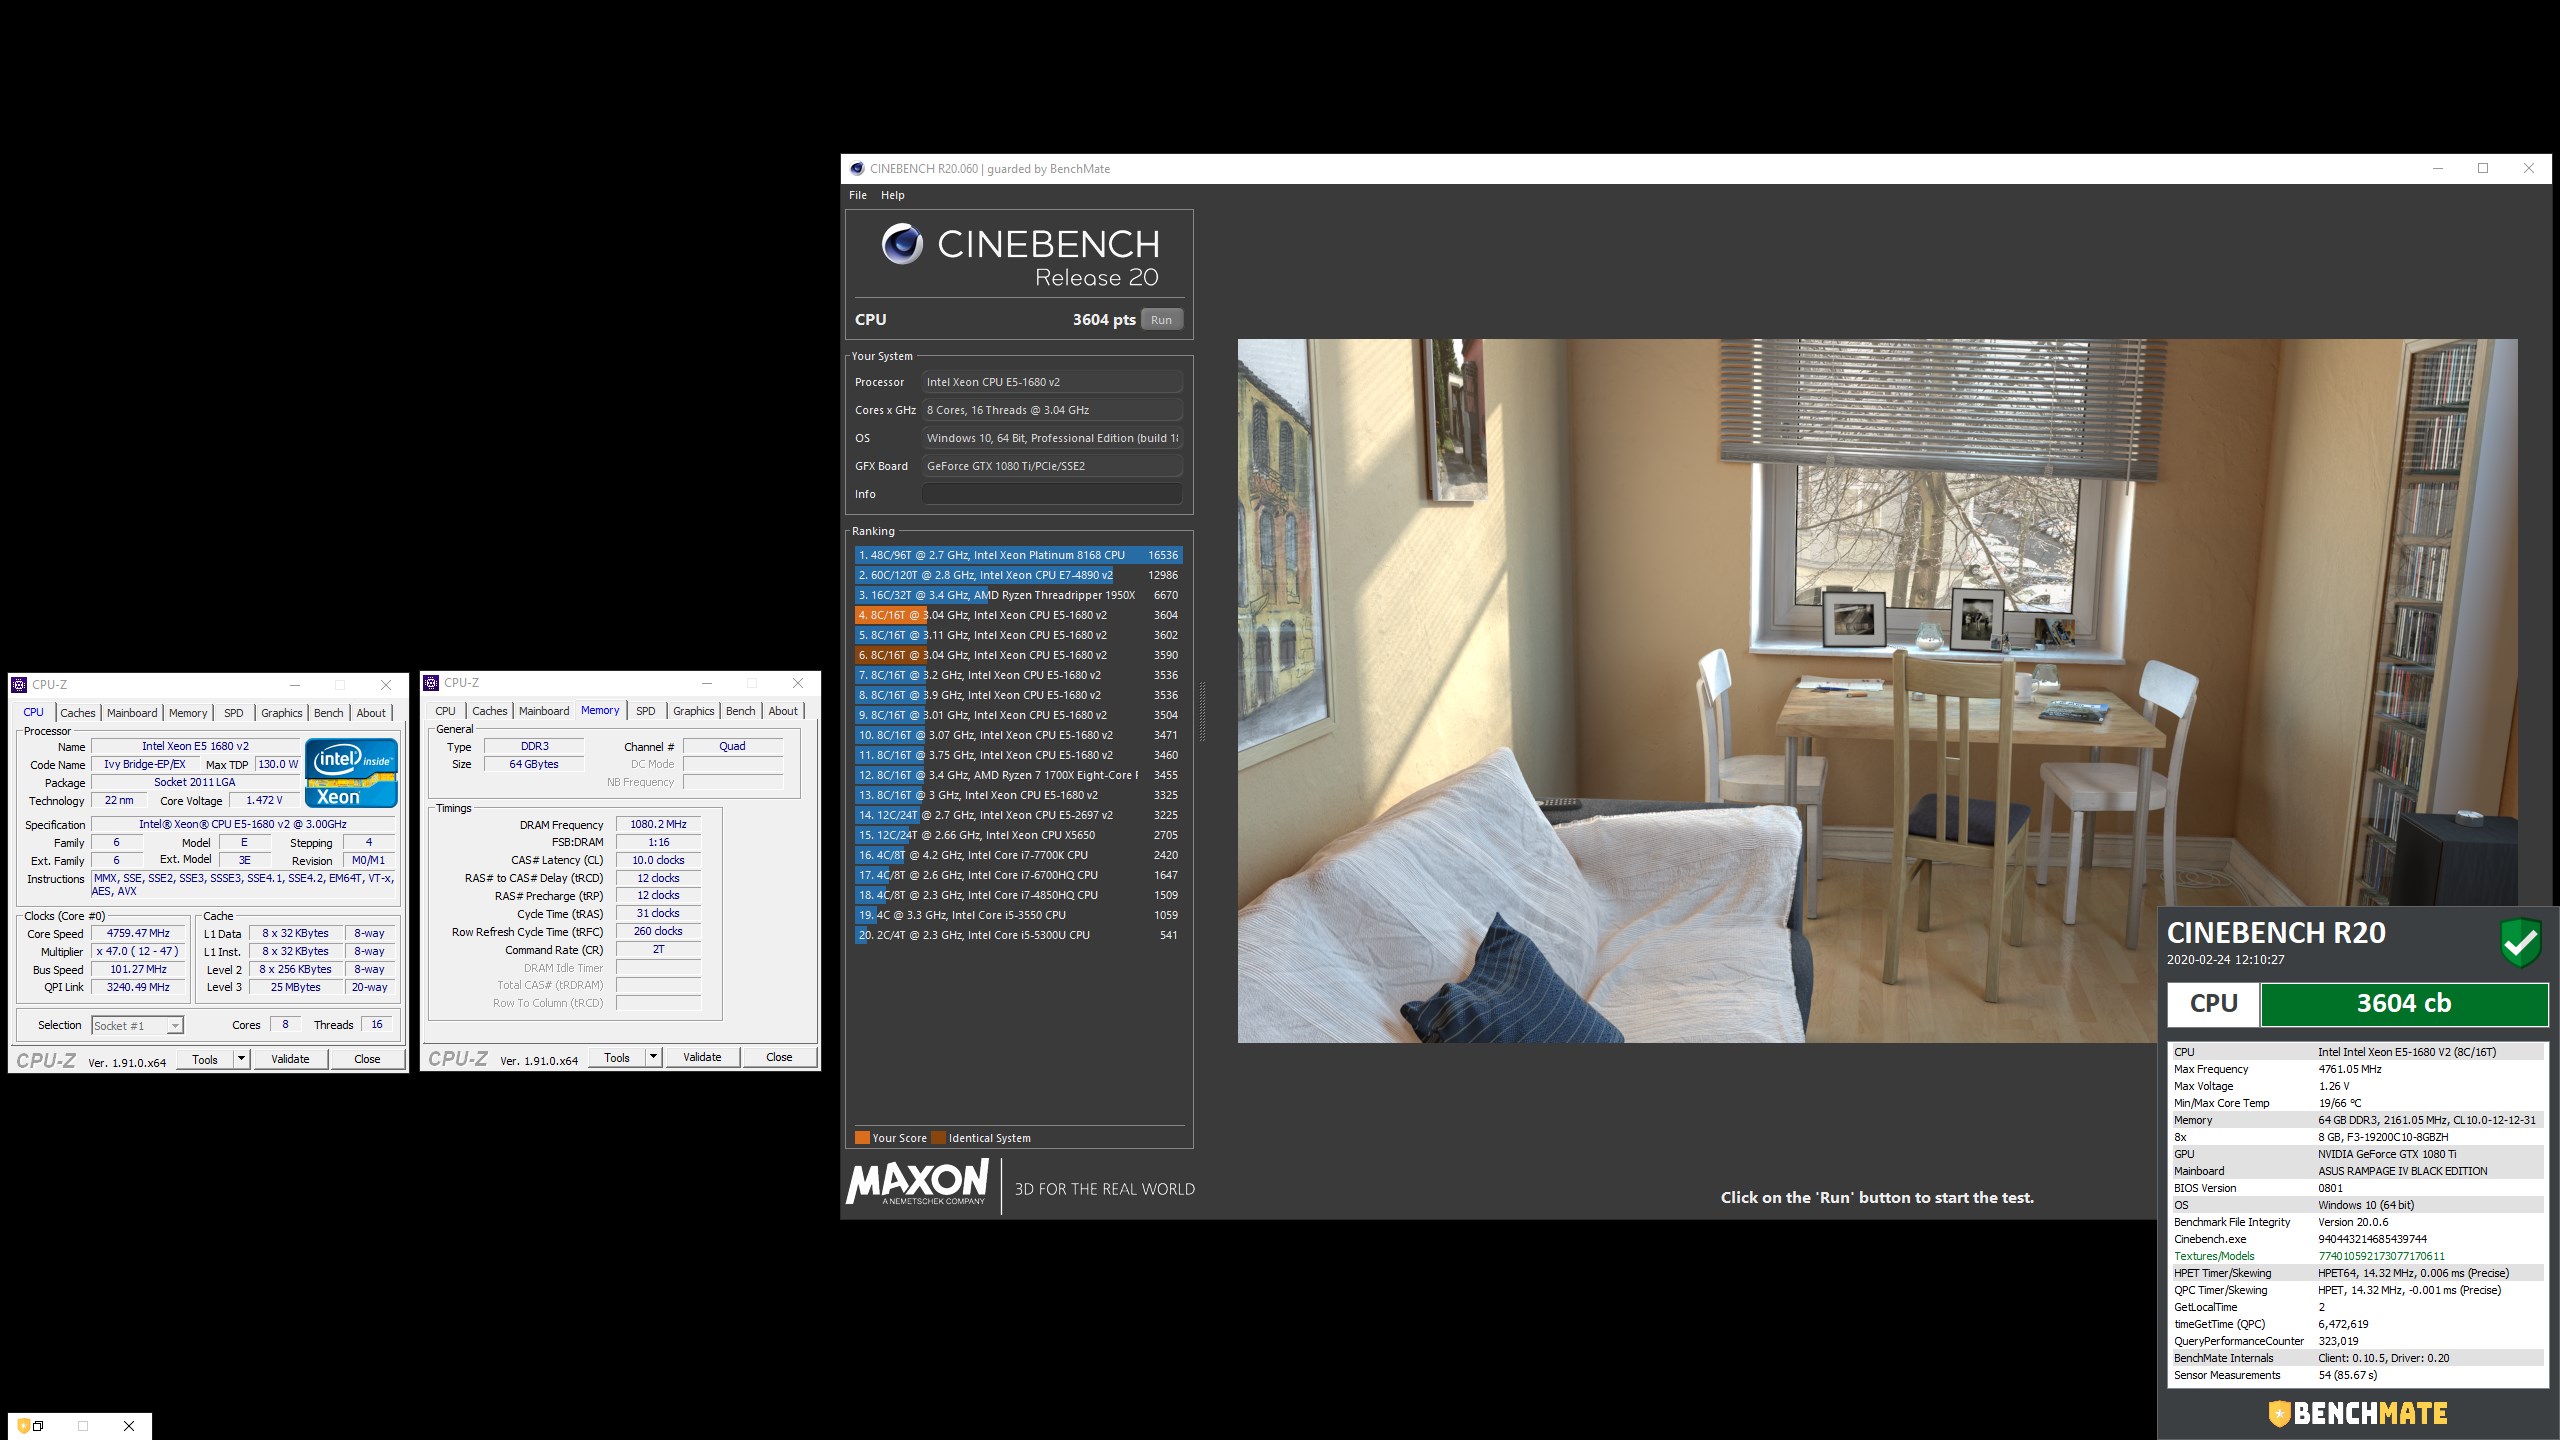Click the MAXON logo at the bottom
The width and height of the screenshot is (2560, 1440).
pyautogui.click(x=917, y=1181)
